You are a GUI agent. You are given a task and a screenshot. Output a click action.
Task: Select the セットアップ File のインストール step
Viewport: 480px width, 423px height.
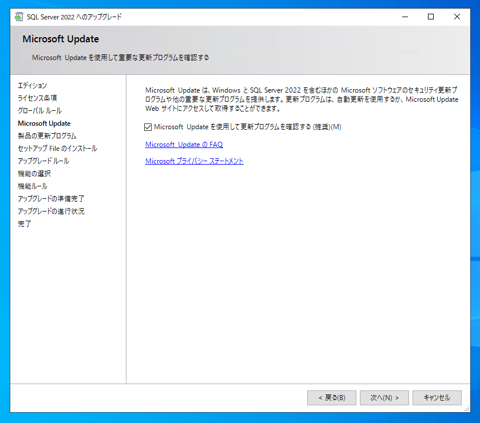57,148
